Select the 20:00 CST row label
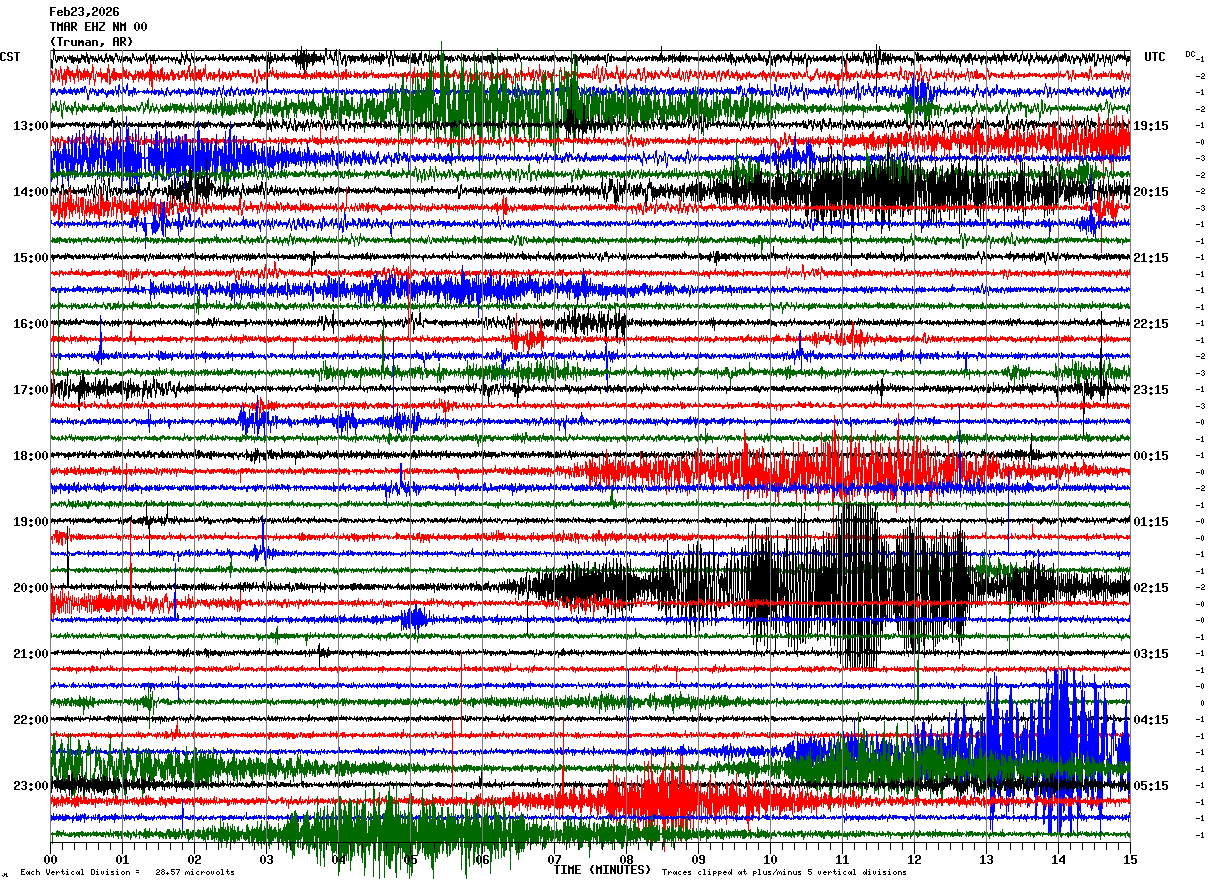 click(x=31, y=588)
